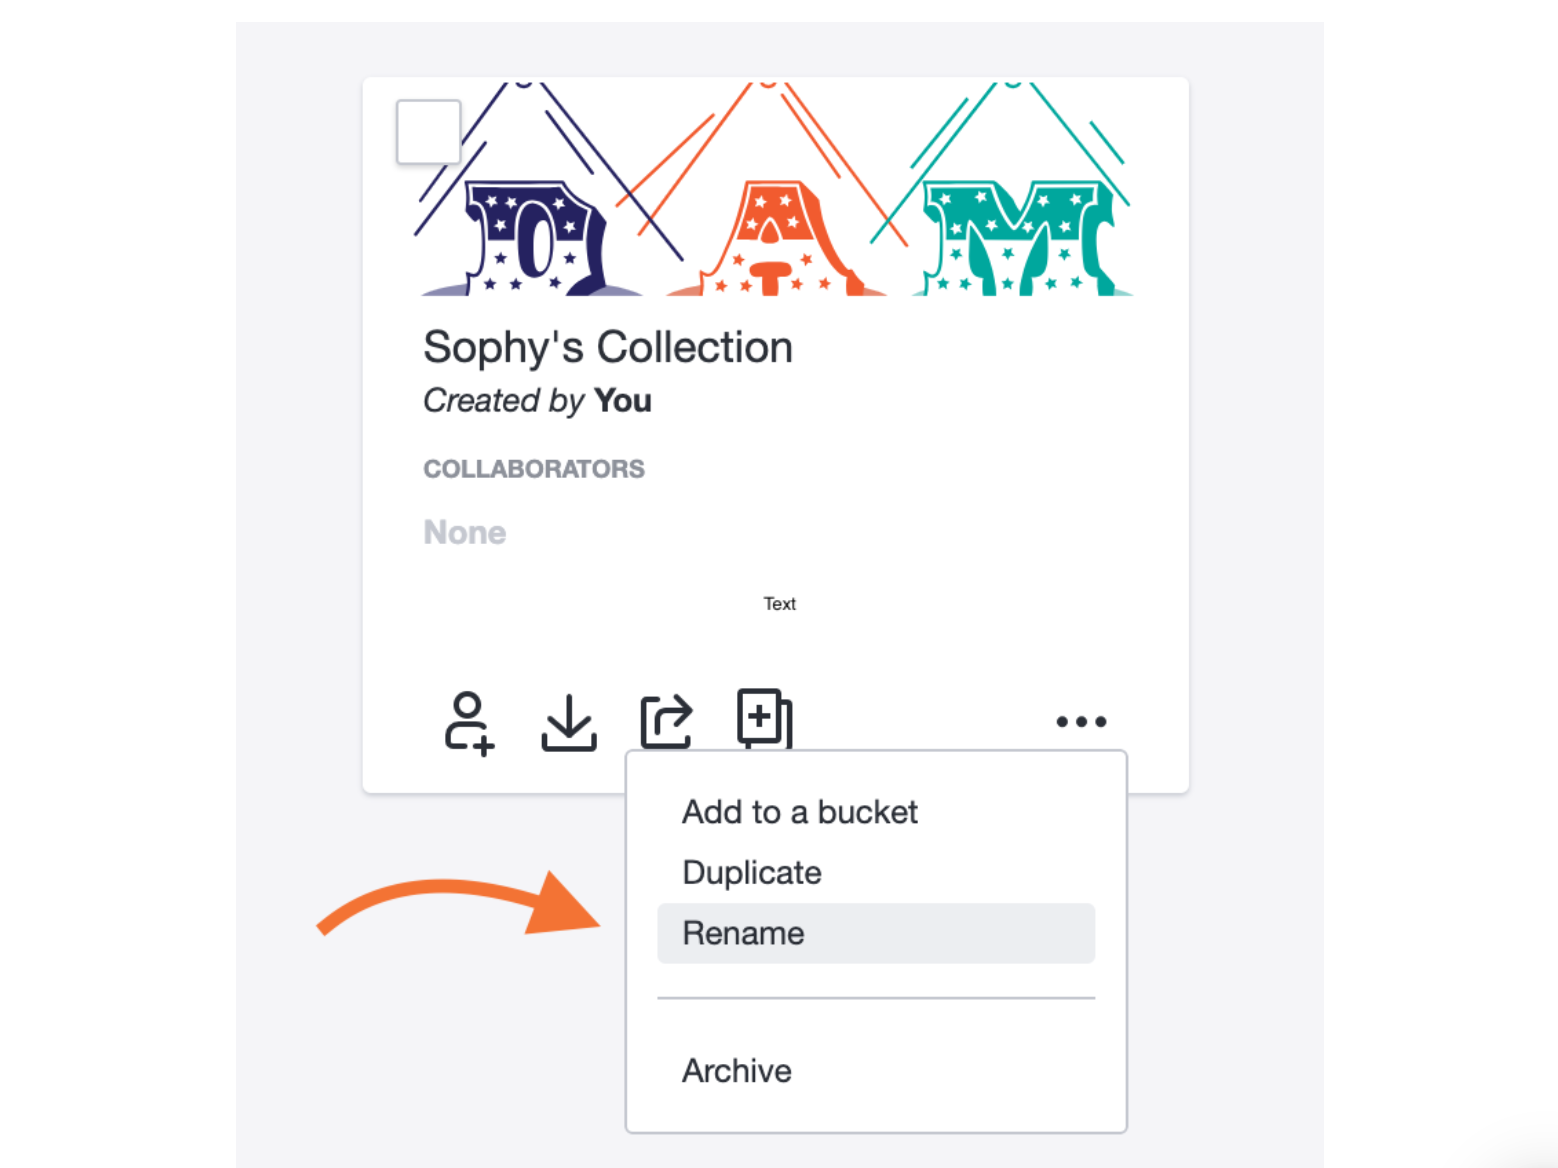
Task: Click the divider line above Archive
Action: coord(876,998)
